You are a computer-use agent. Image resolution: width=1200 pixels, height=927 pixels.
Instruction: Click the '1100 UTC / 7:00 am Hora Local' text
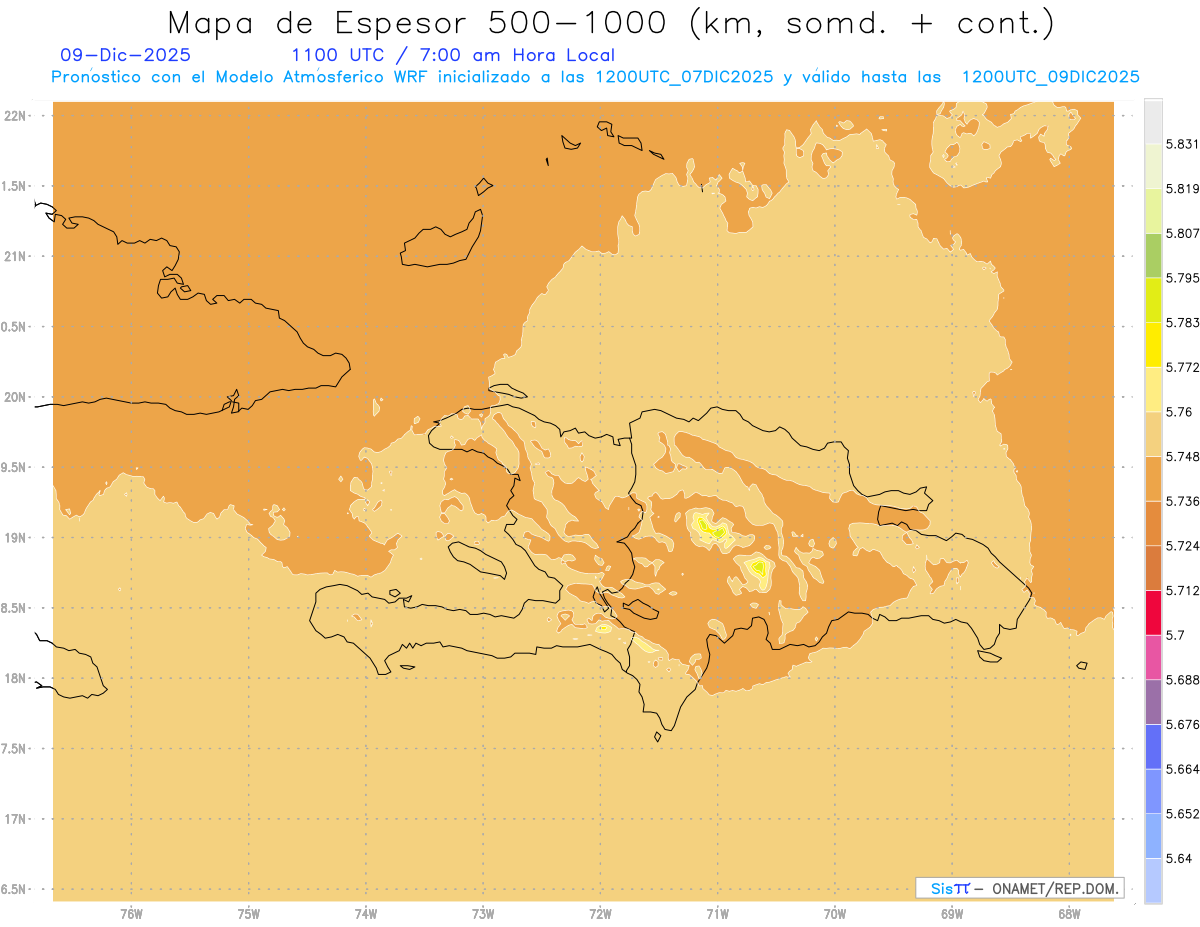(x=452, y=55)
